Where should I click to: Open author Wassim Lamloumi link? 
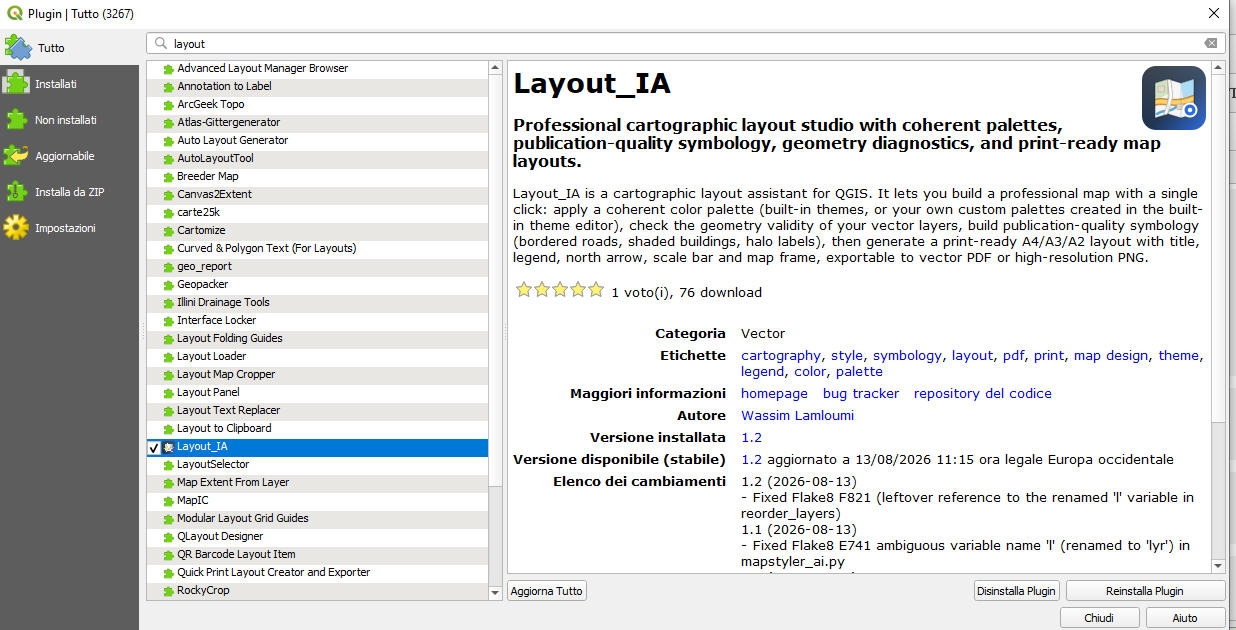click(797, 415)
